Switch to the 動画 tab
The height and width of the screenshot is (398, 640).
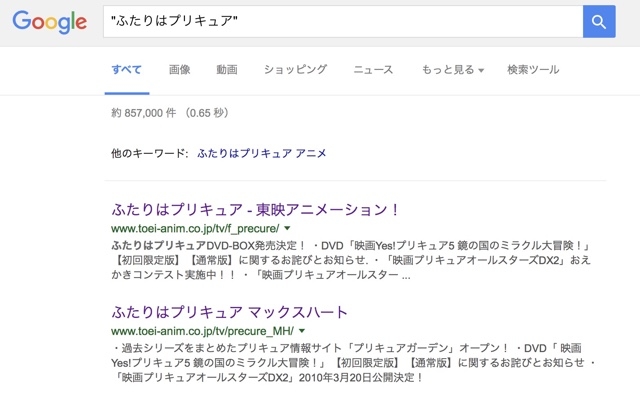(x=227, y=70)
